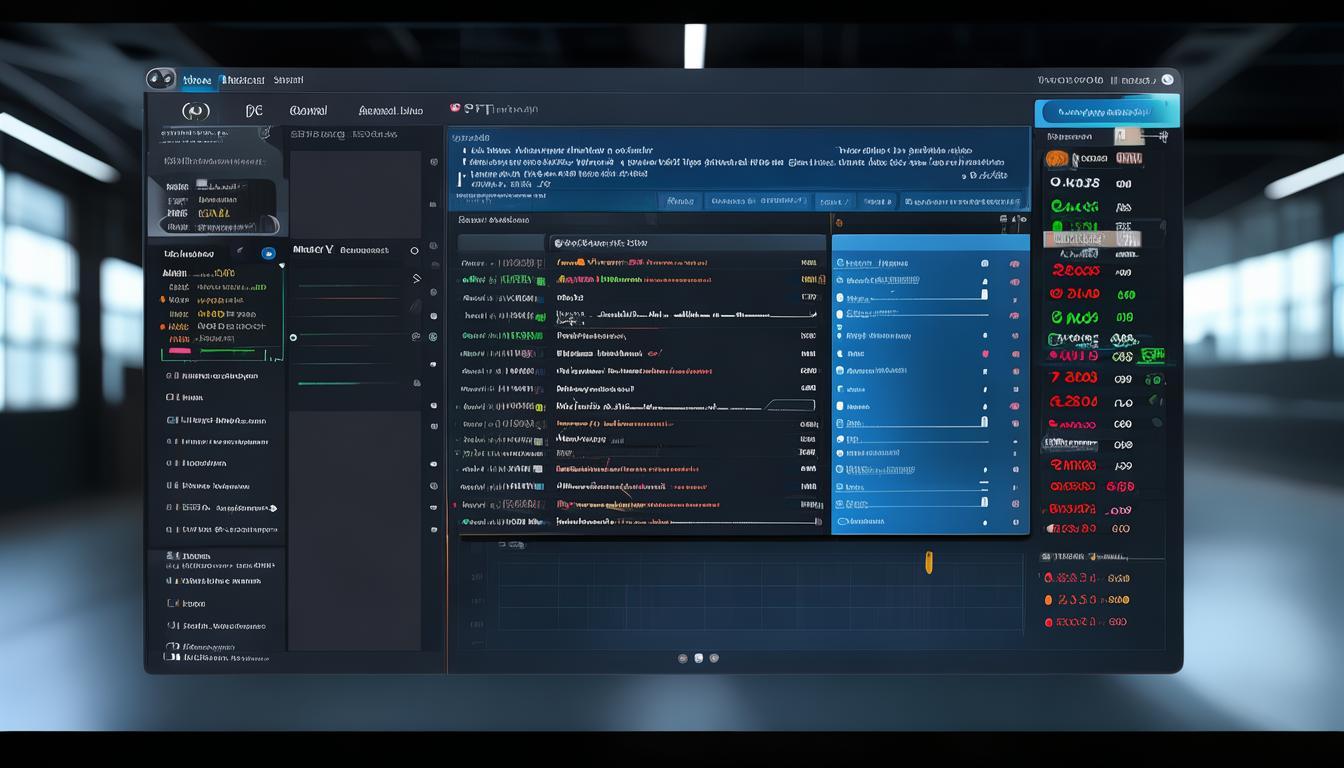
Task: Open the first menu in the title bar
Action: coord(197,80)
